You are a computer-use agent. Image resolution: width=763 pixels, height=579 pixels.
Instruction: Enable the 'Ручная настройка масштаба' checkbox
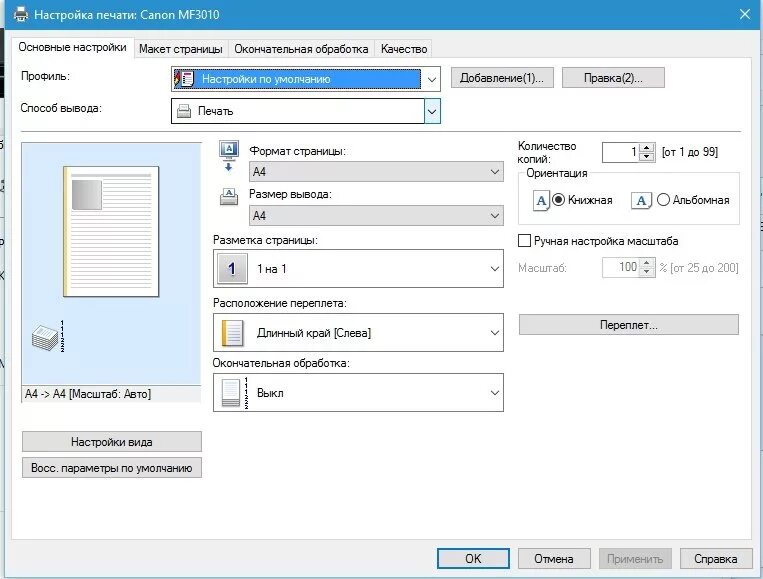[524, 241]
